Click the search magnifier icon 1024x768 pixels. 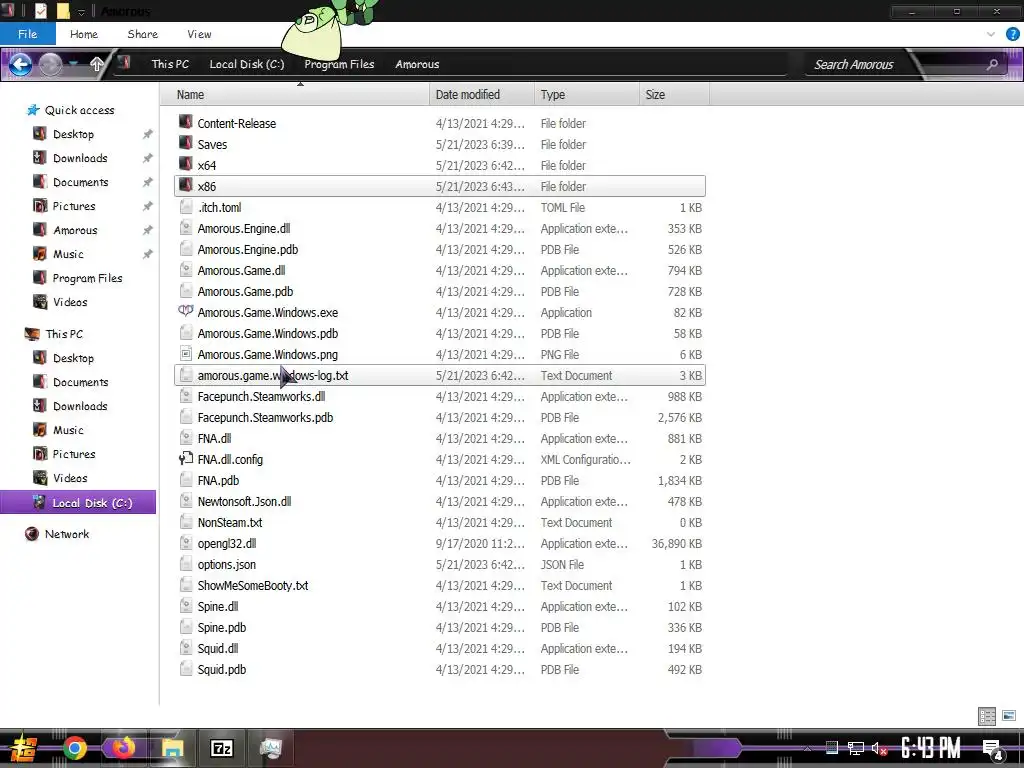[x=992, y=64]
